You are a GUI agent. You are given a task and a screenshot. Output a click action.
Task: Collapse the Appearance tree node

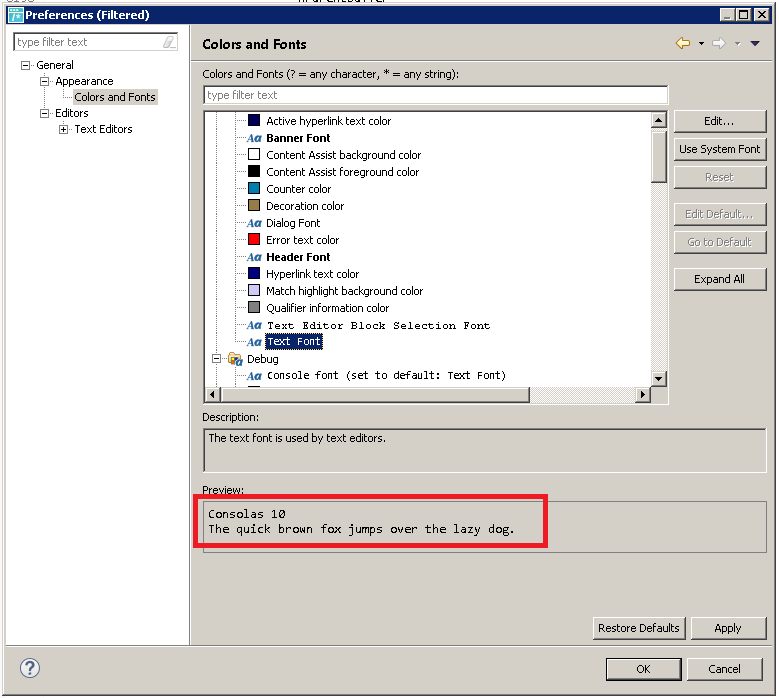(x=44, y=81)
